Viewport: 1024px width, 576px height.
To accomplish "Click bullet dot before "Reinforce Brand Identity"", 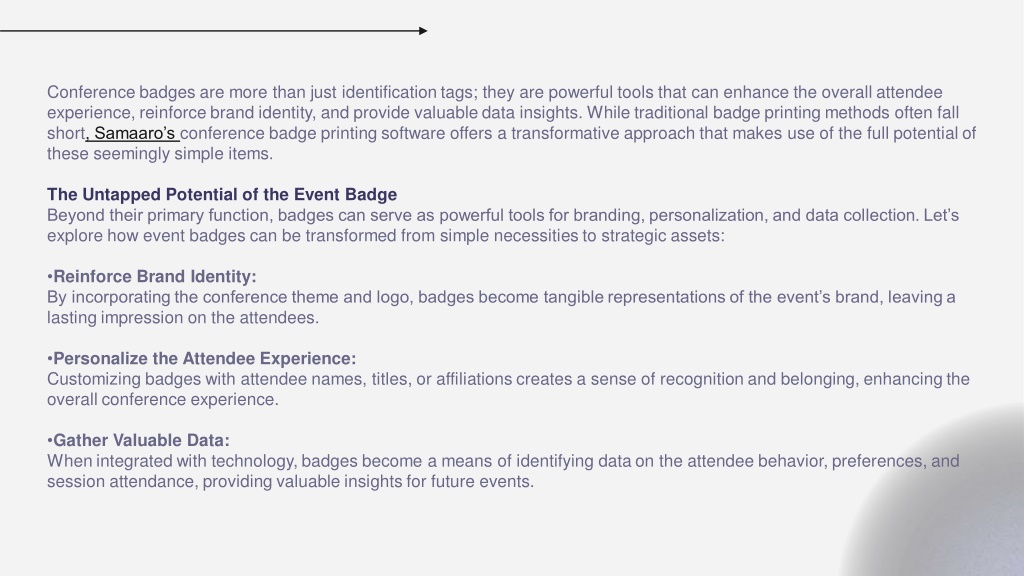I will [x=50, y=277].
